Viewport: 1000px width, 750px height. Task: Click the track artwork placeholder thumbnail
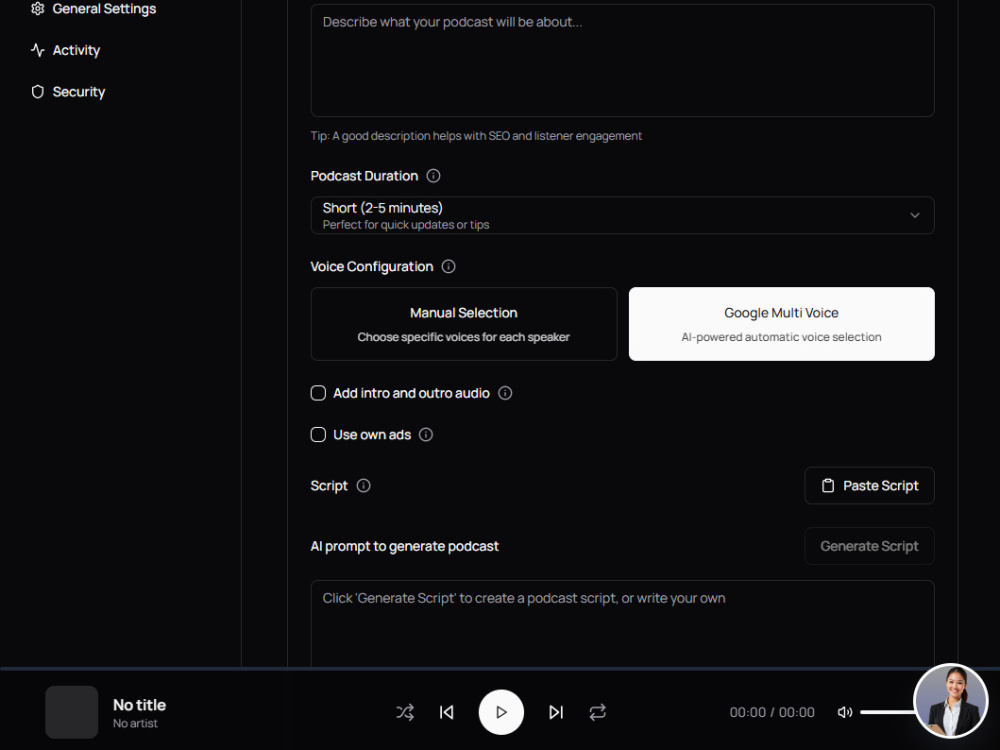tap(71, 712)
